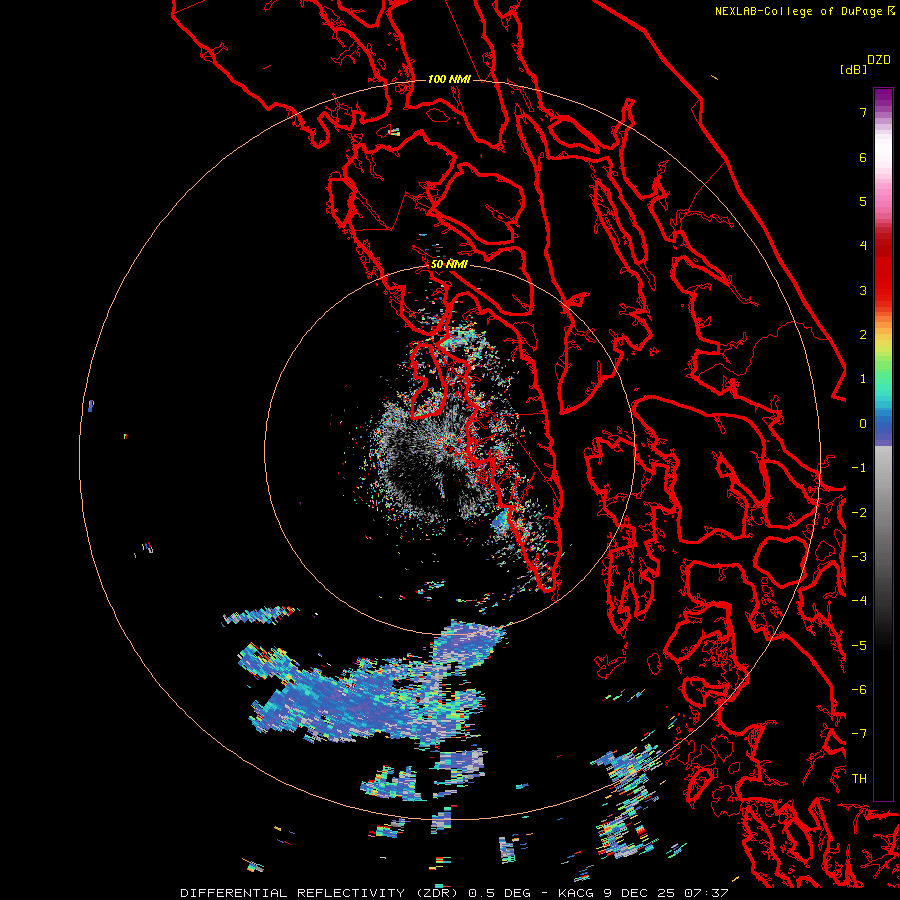This screenshot has height=900, width=900.
Task: Select the -1 value on the scale
Action: pyautogui.click(x=859, y=468)
